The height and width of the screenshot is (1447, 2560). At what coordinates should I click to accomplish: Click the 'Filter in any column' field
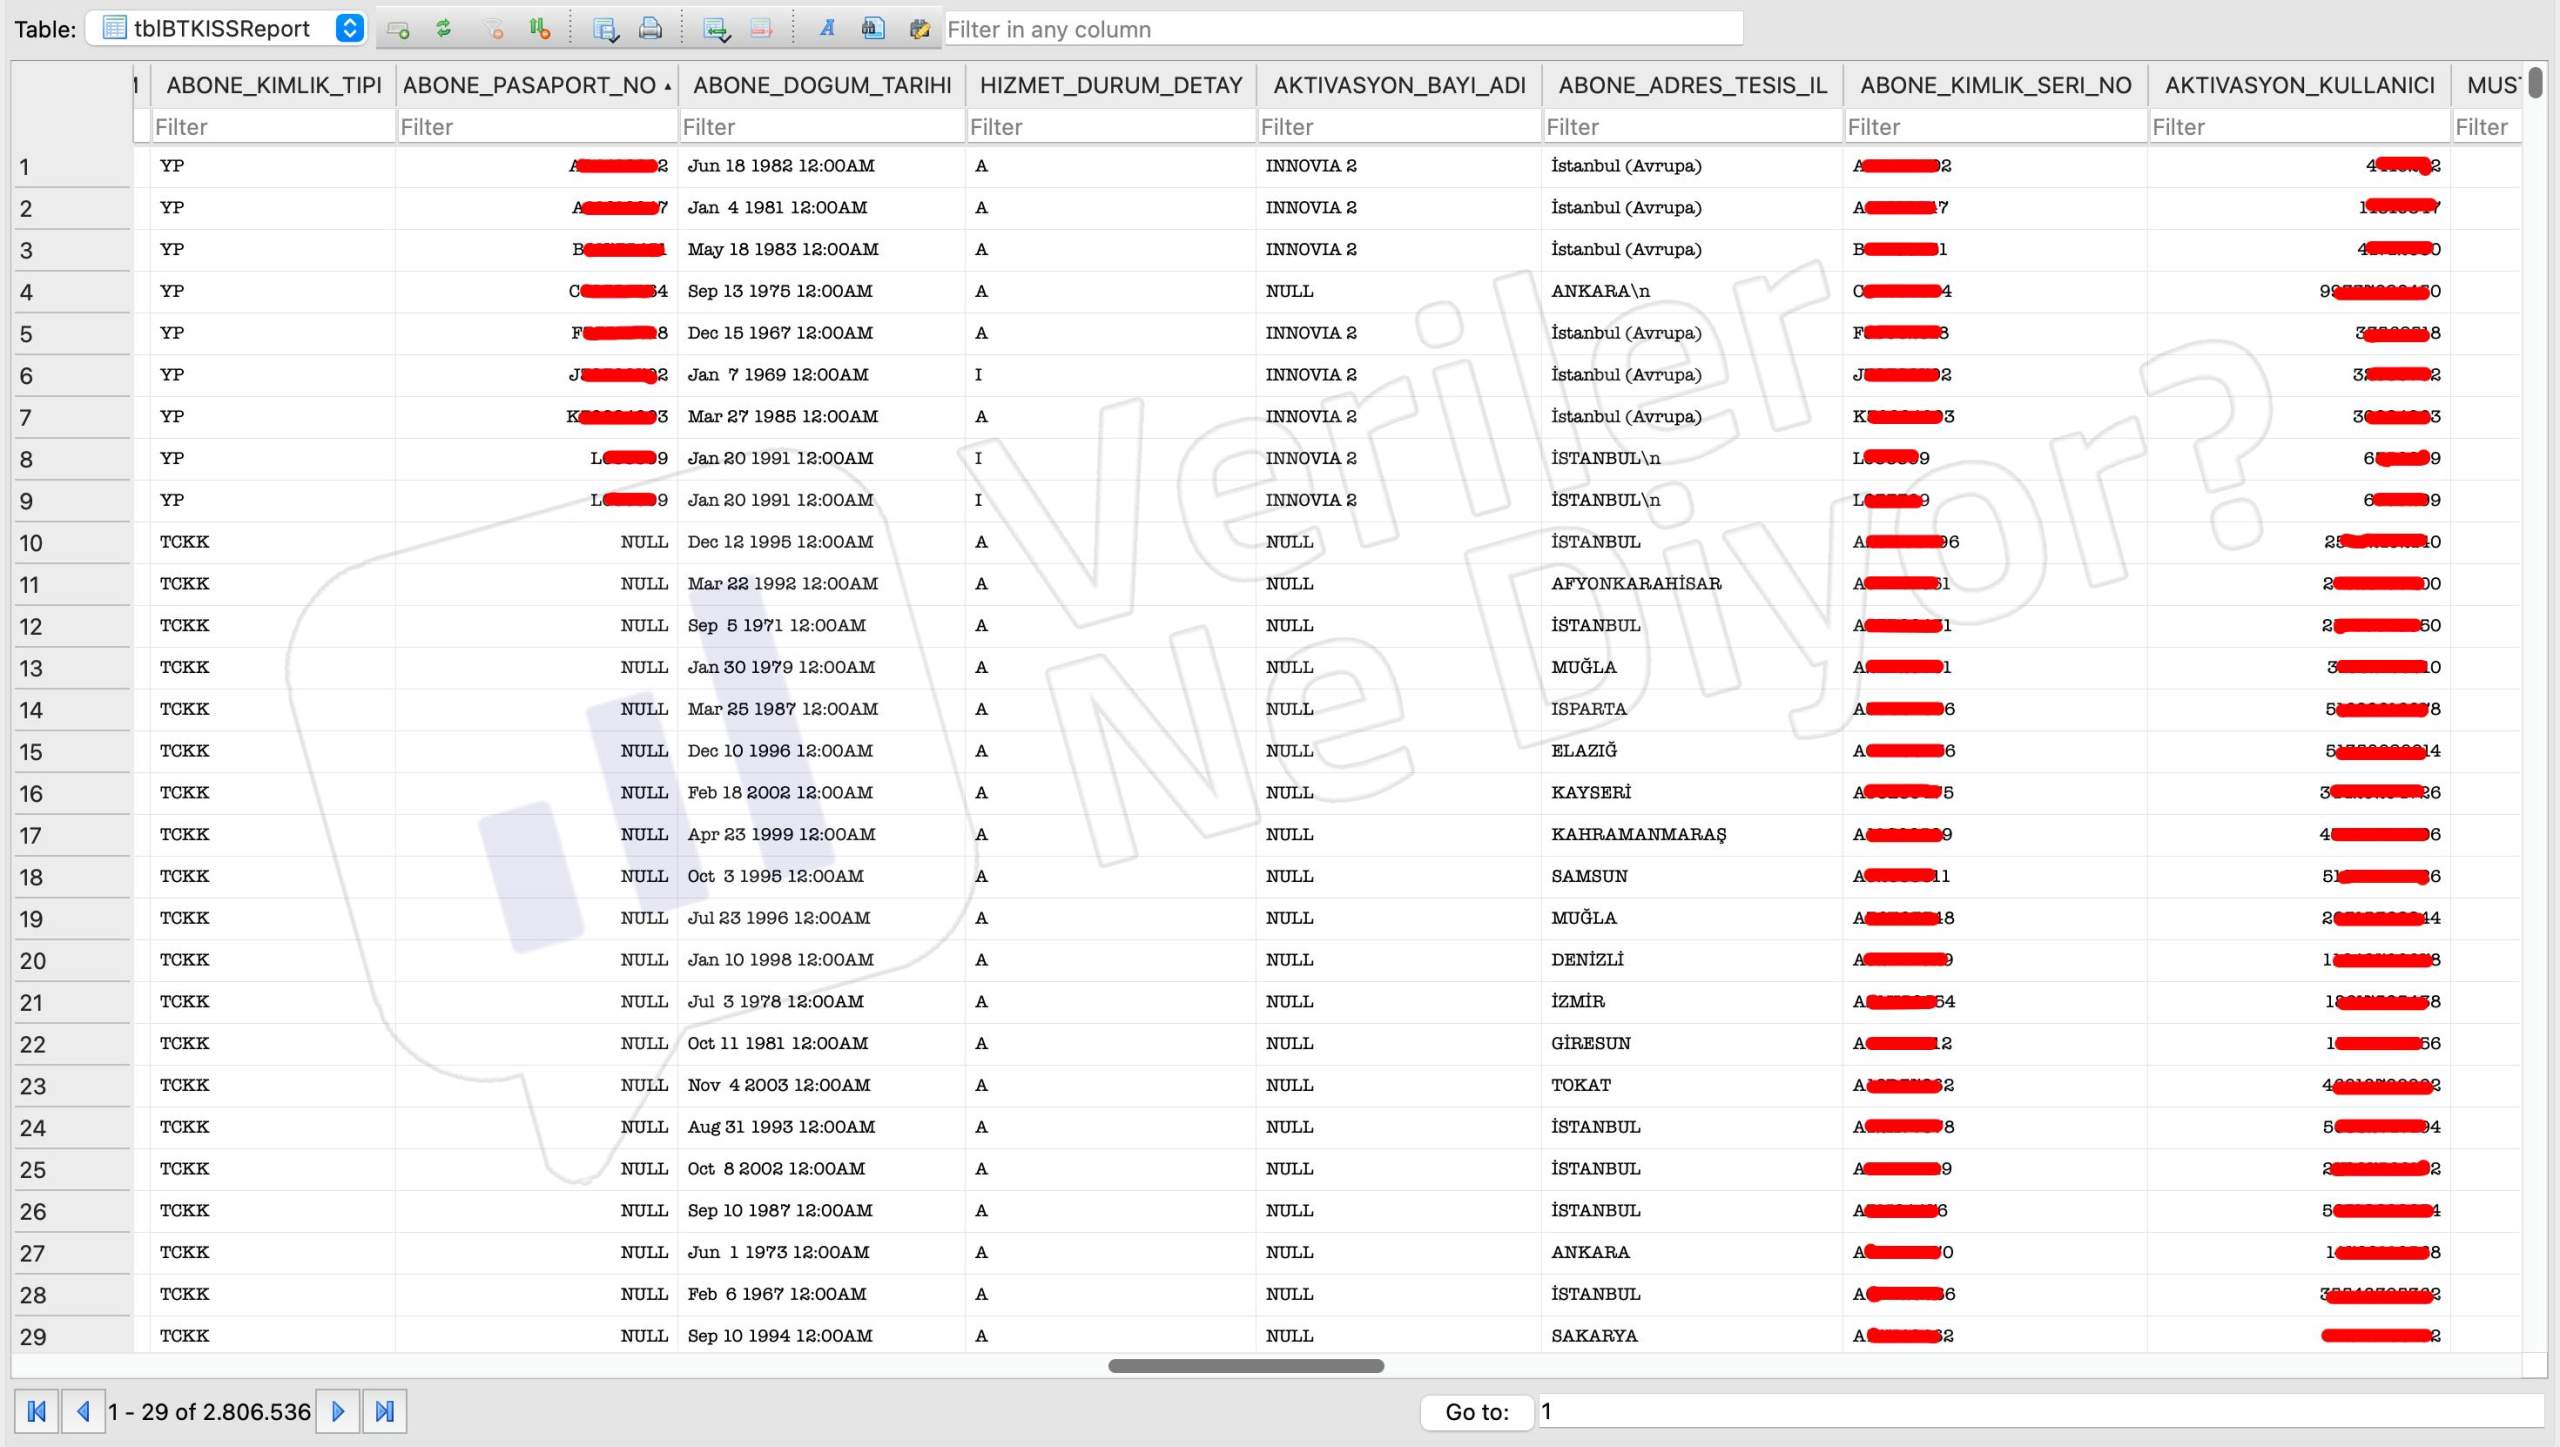pos(1342,29)
